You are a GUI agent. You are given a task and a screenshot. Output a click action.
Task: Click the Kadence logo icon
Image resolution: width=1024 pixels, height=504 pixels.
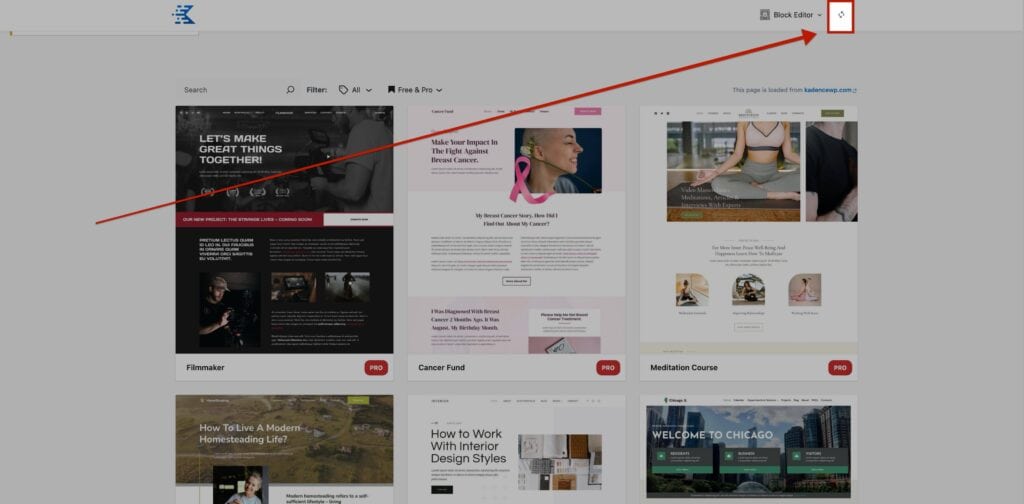(184, 14)
